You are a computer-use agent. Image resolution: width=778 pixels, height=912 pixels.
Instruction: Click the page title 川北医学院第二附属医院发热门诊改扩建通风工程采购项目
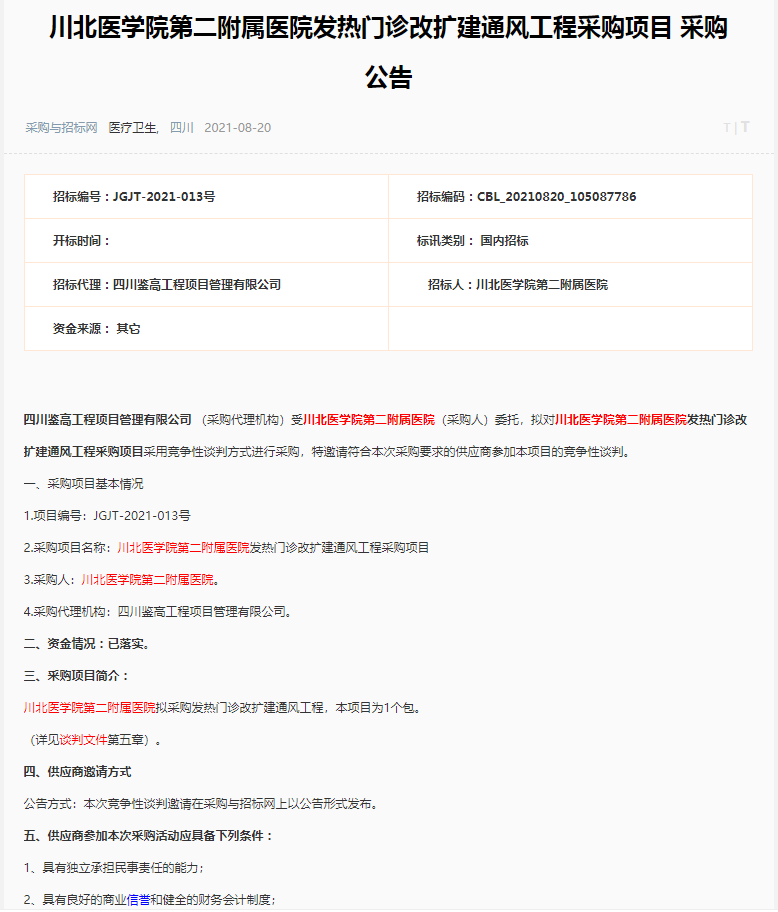388,52
